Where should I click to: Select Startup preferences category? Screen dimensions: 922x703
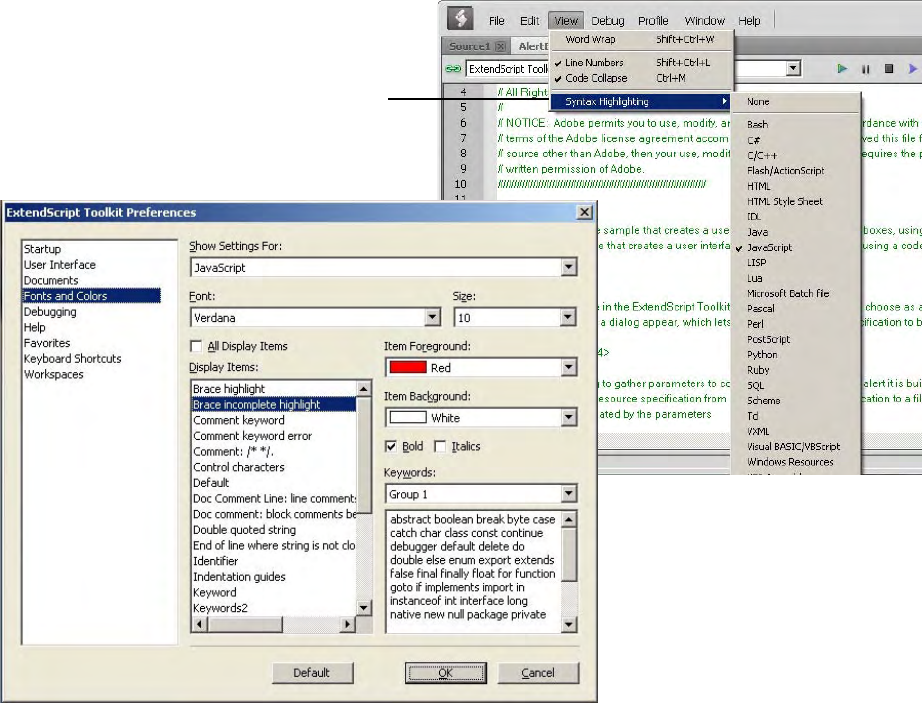[42, 249]
